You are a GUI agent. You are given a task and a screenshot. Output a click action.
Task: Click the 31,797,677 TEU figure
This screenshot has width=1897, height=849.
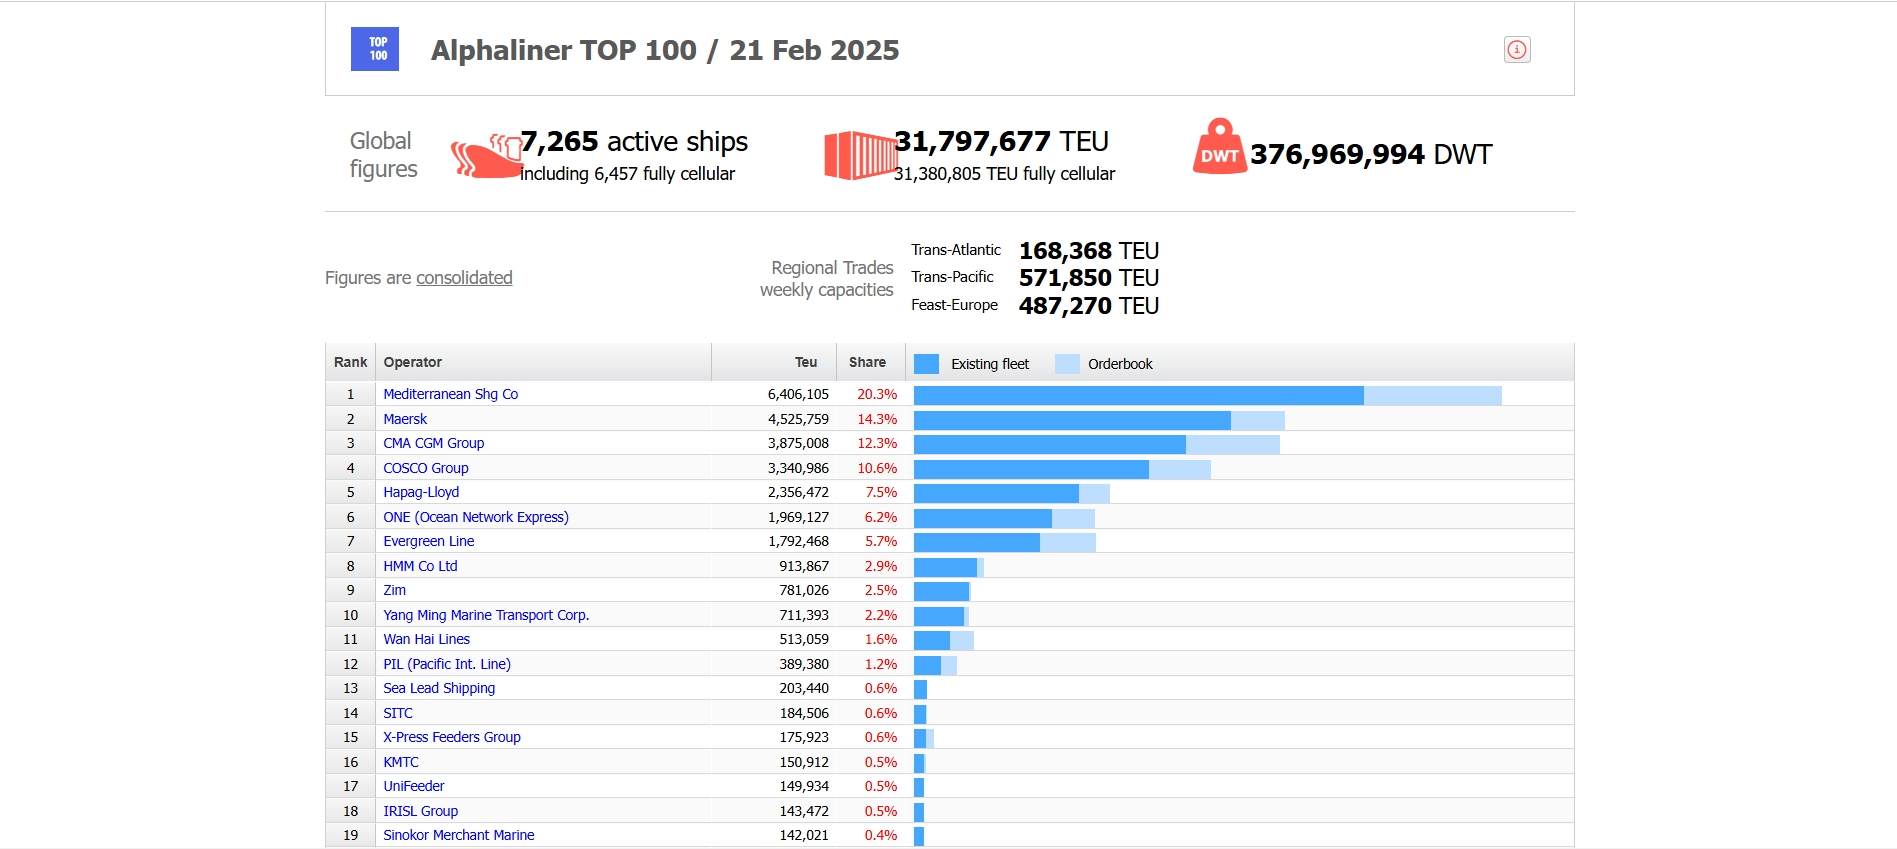click(x=1001, y=141)
